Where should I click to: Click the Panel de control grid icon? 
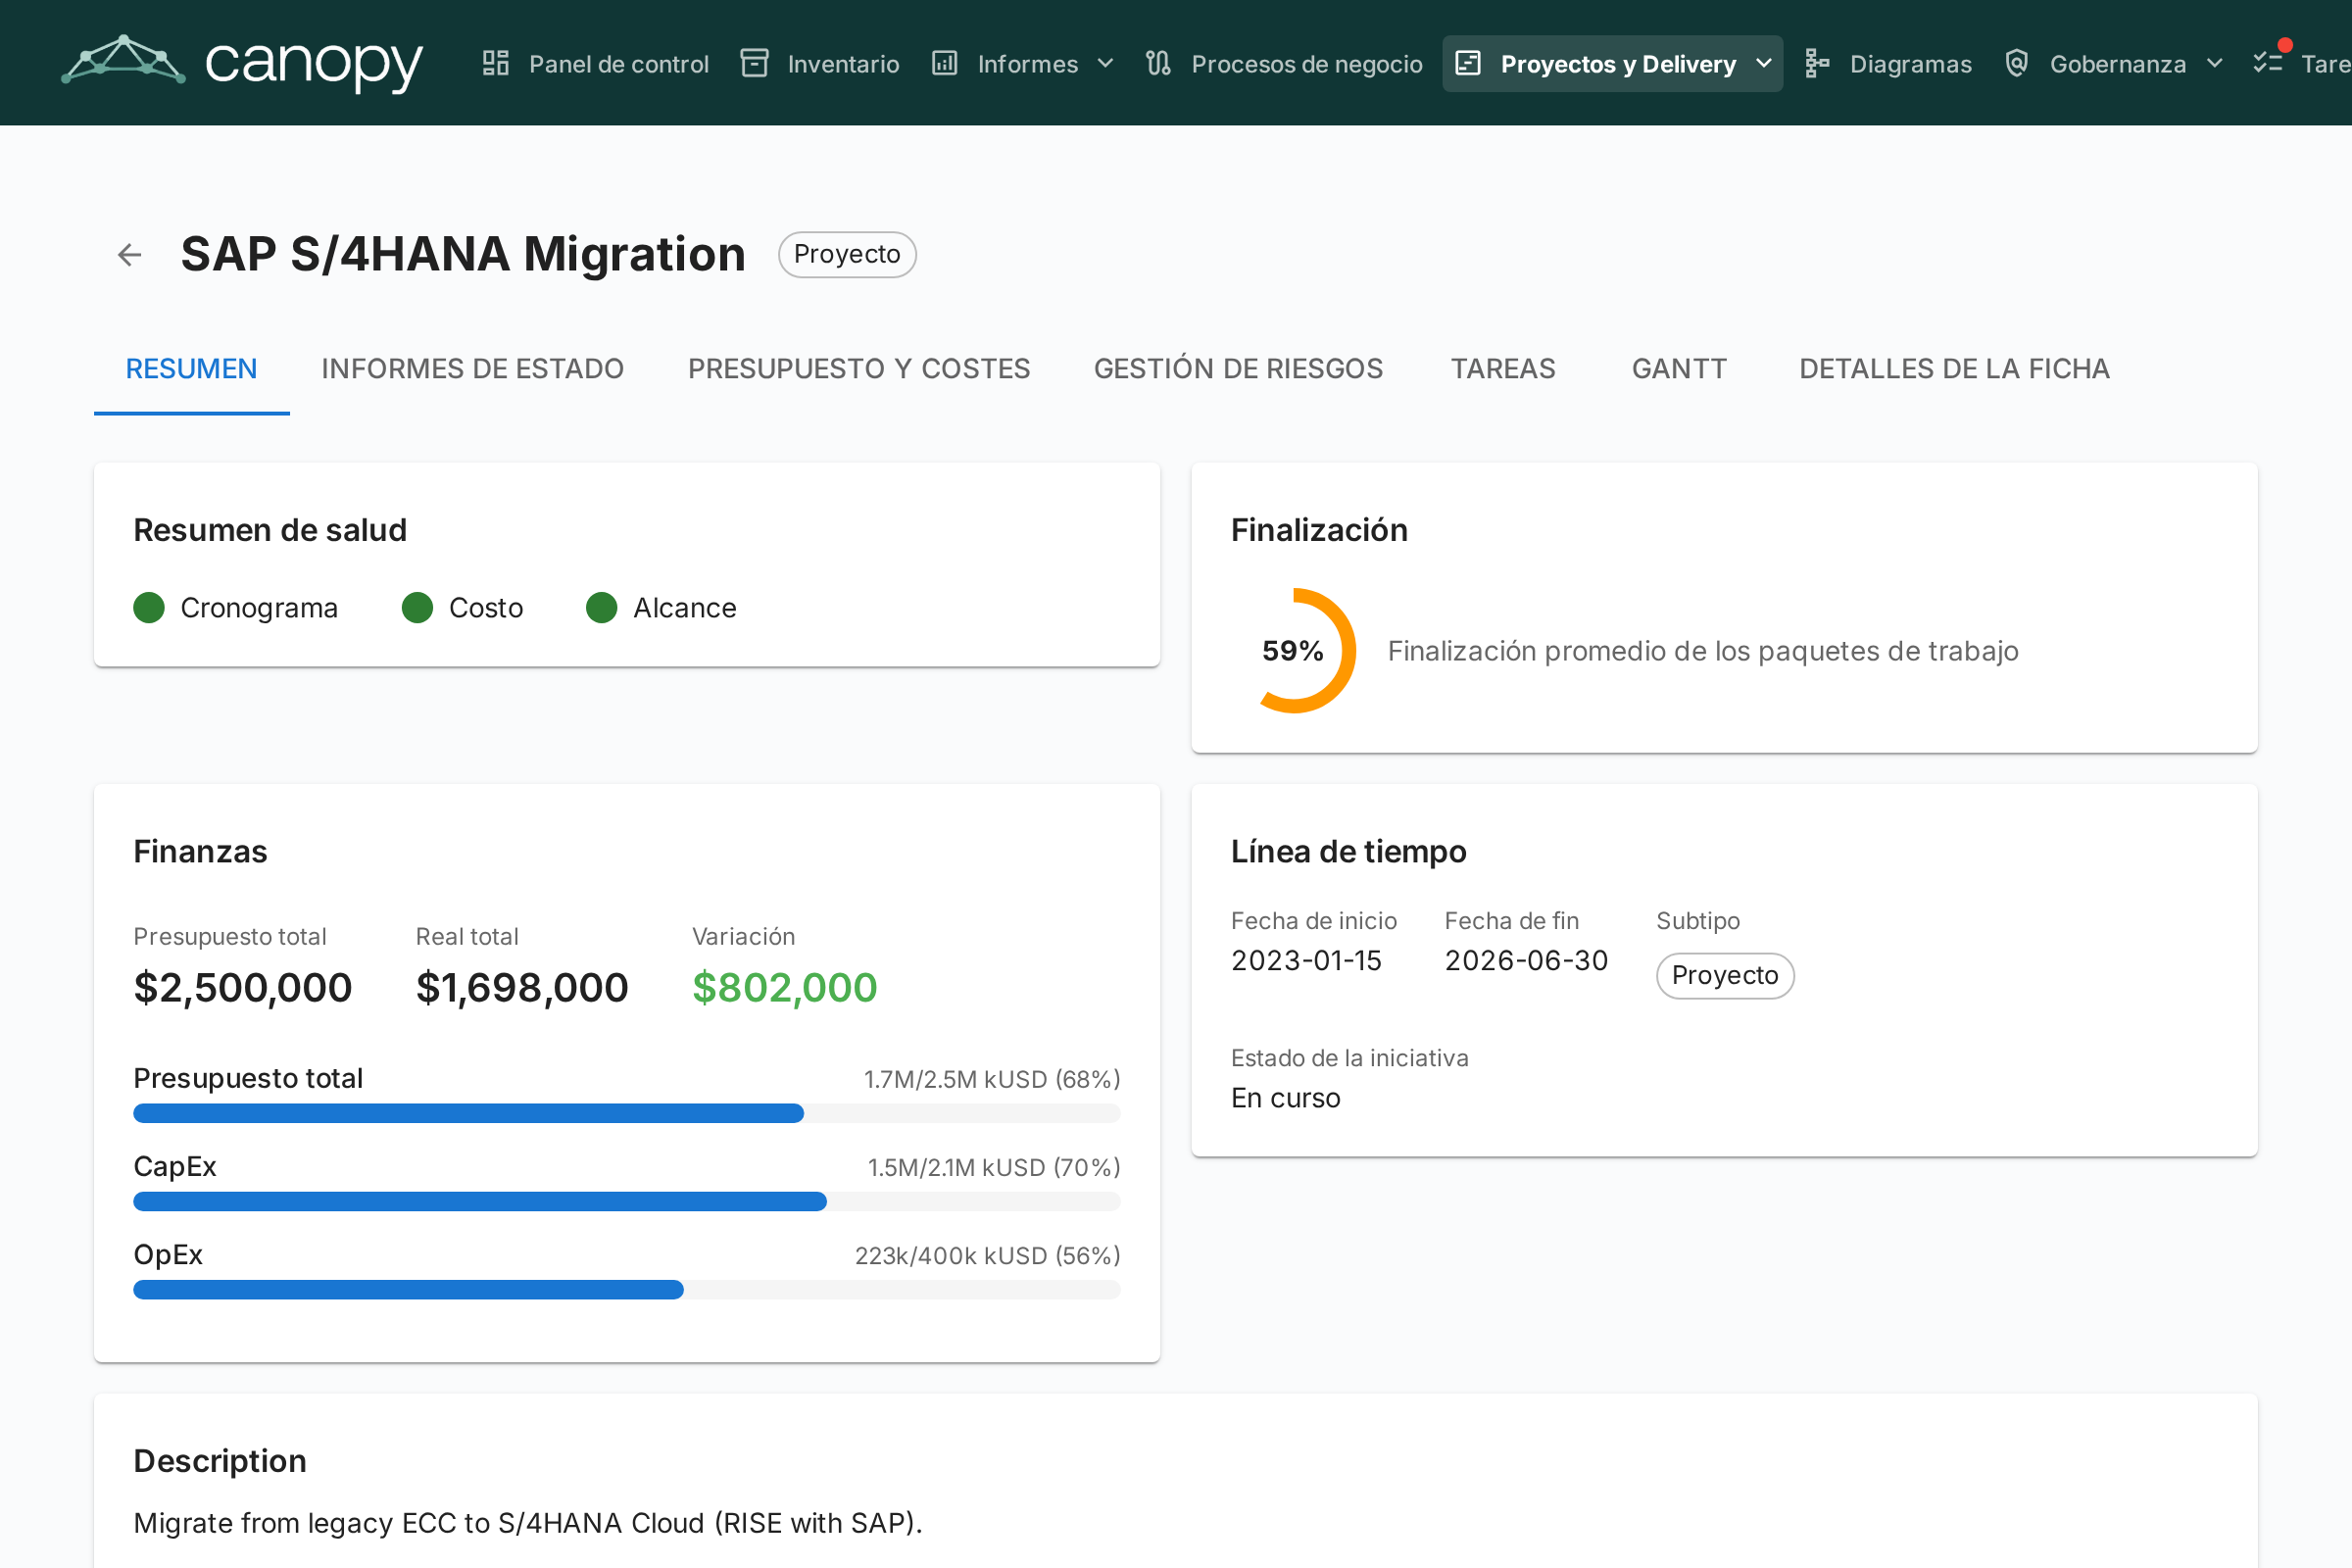pyautogui.click(x=495, y=64)
